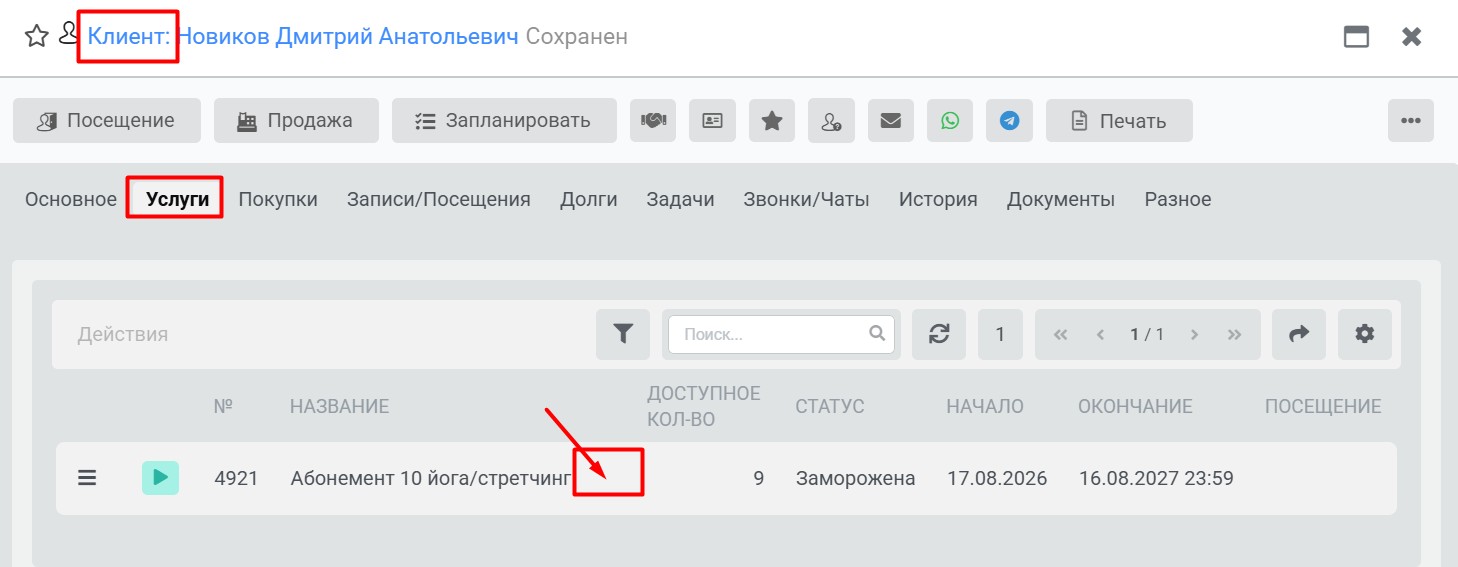Open row menu for subscription 4921

coord(87,478)
